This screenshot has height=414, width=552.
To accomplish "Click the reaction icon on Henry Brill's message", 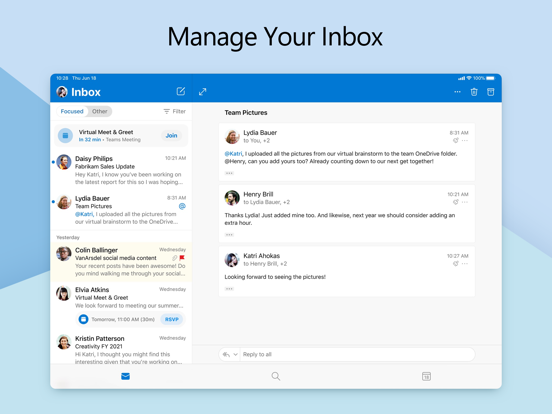I will 456,202.
